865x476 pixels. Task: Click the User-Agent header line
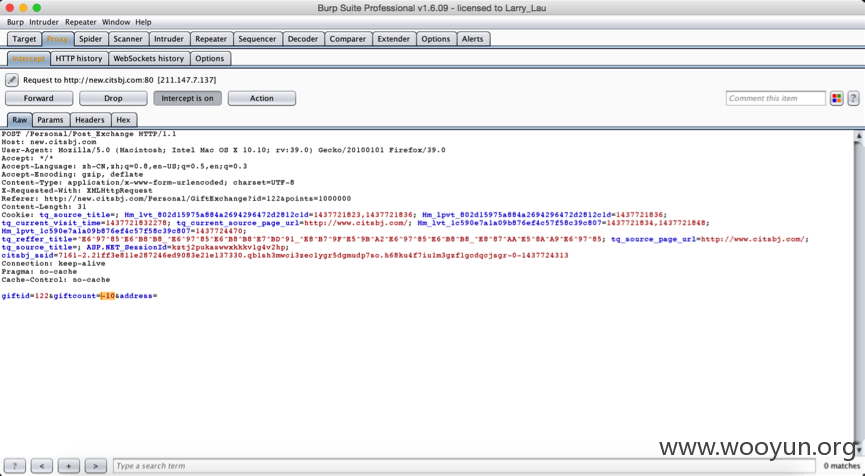[223, 150]
